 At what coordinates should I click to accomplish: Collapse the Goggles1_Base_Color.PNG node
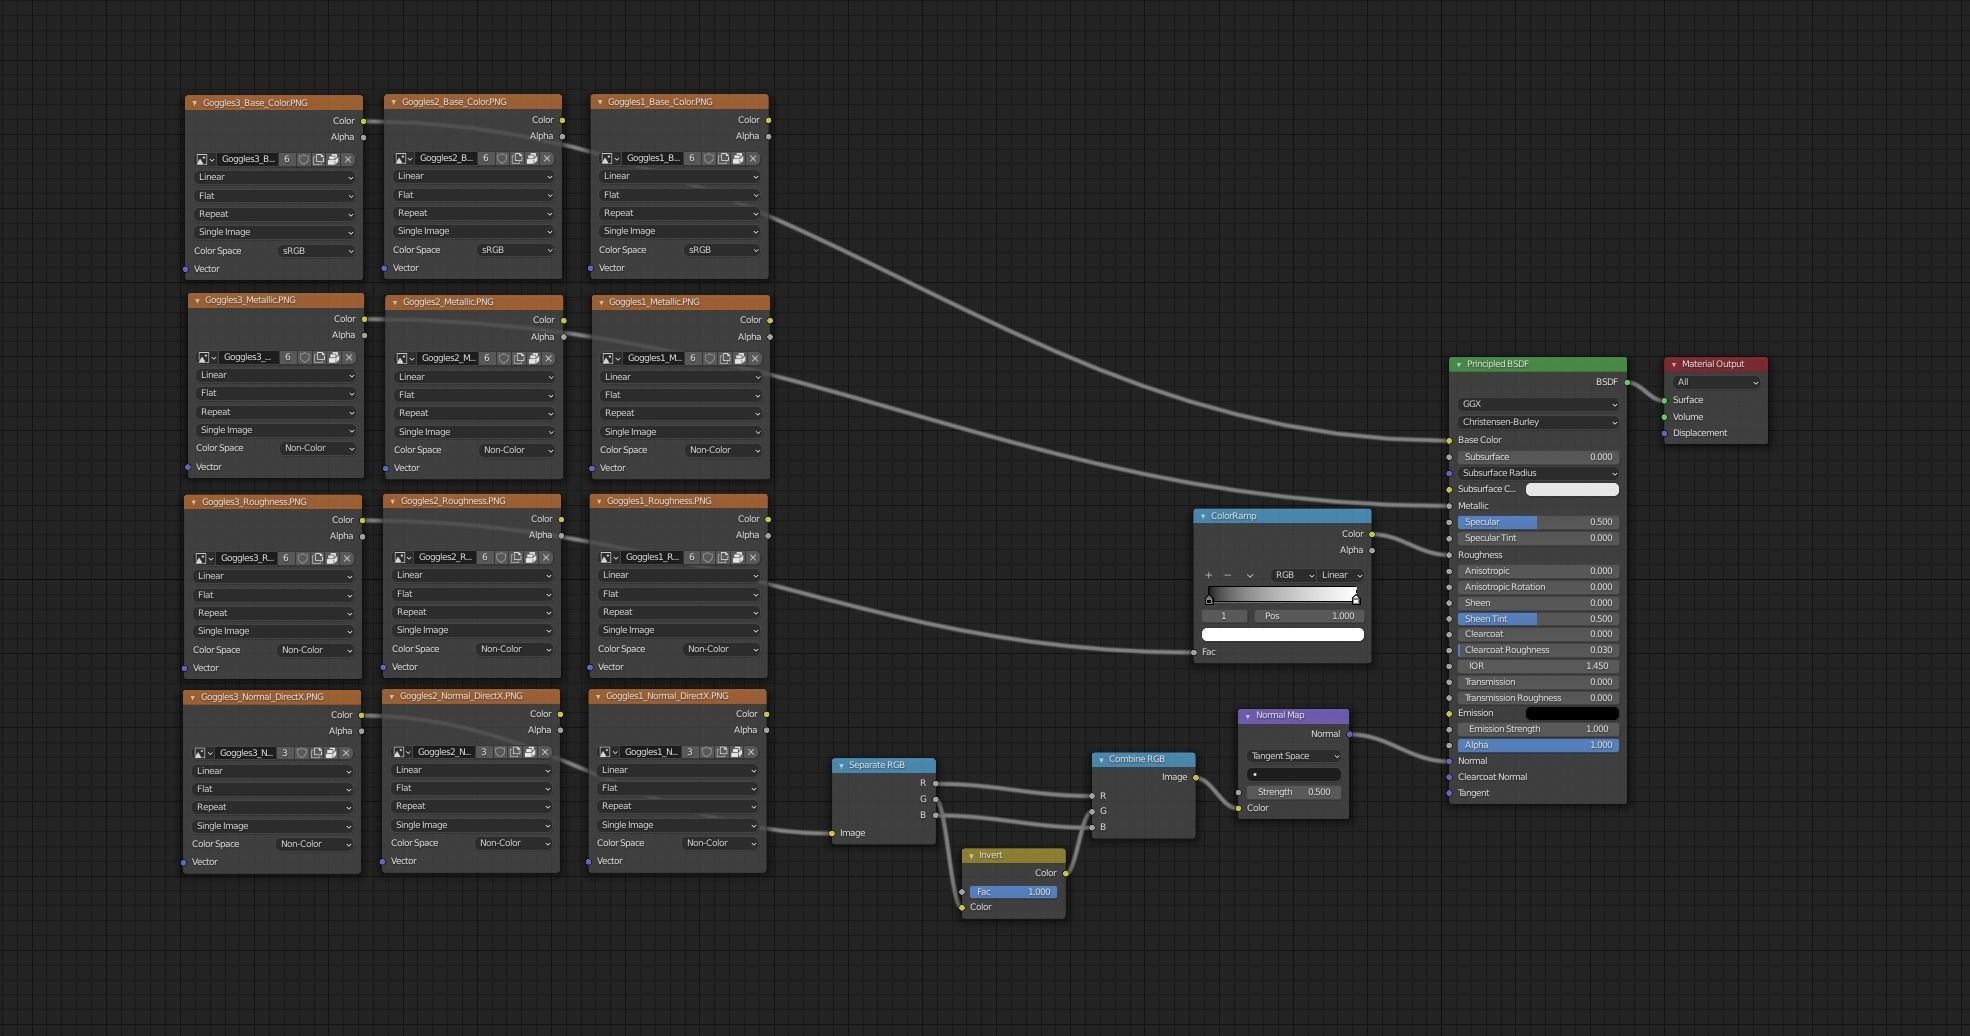pos(600,102)
